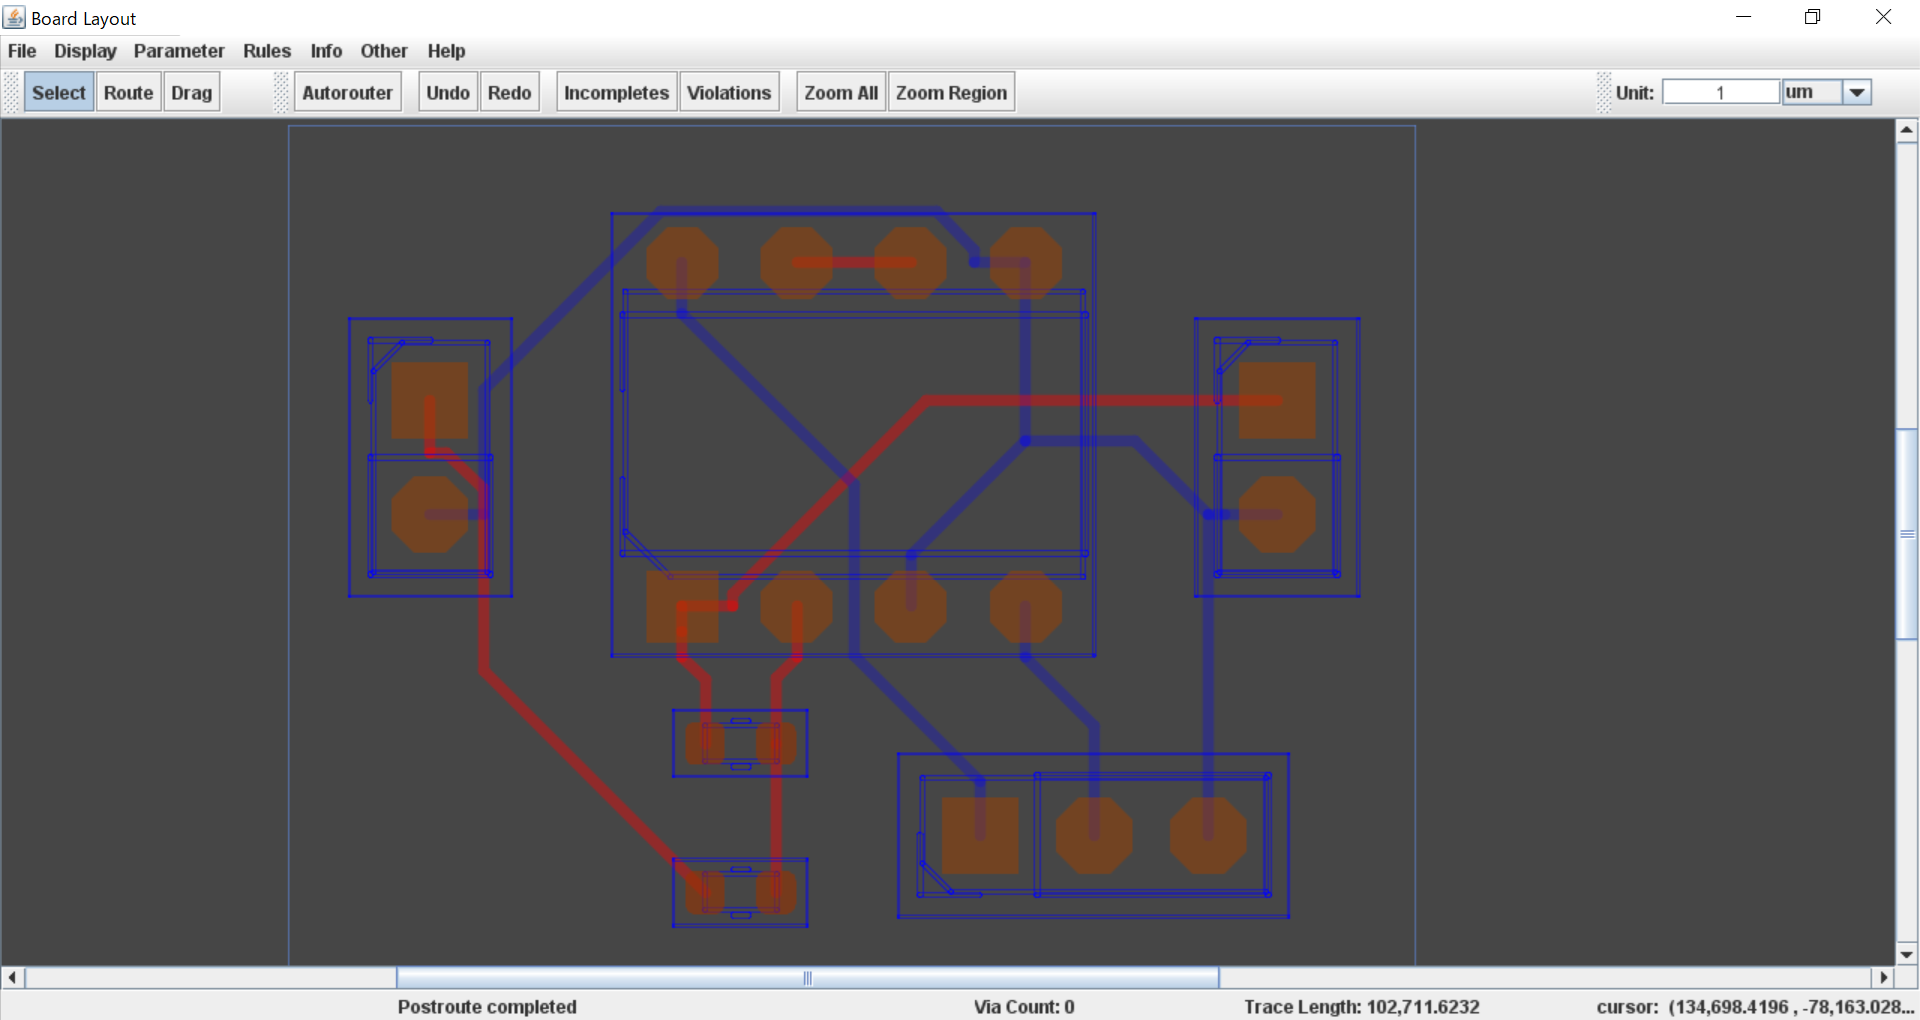Click the Unit value input field

click(x=1720, y=91)
